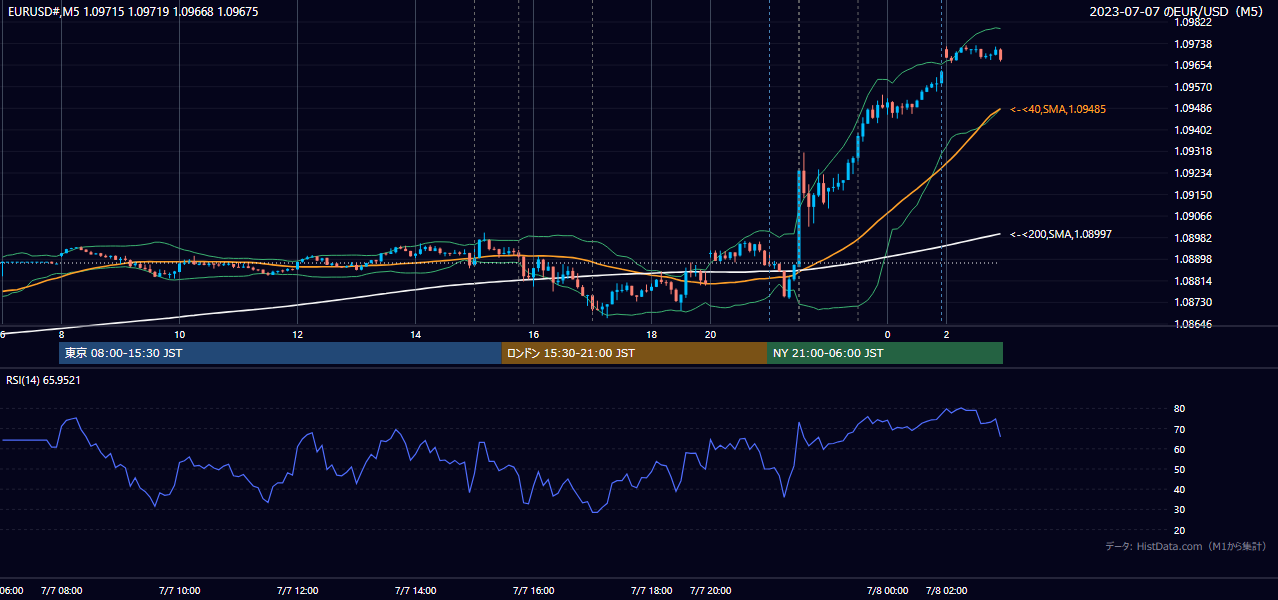Click the RSI scale value 20
The width and height of the screenshot is (1278, 600).
point(1180,531)
